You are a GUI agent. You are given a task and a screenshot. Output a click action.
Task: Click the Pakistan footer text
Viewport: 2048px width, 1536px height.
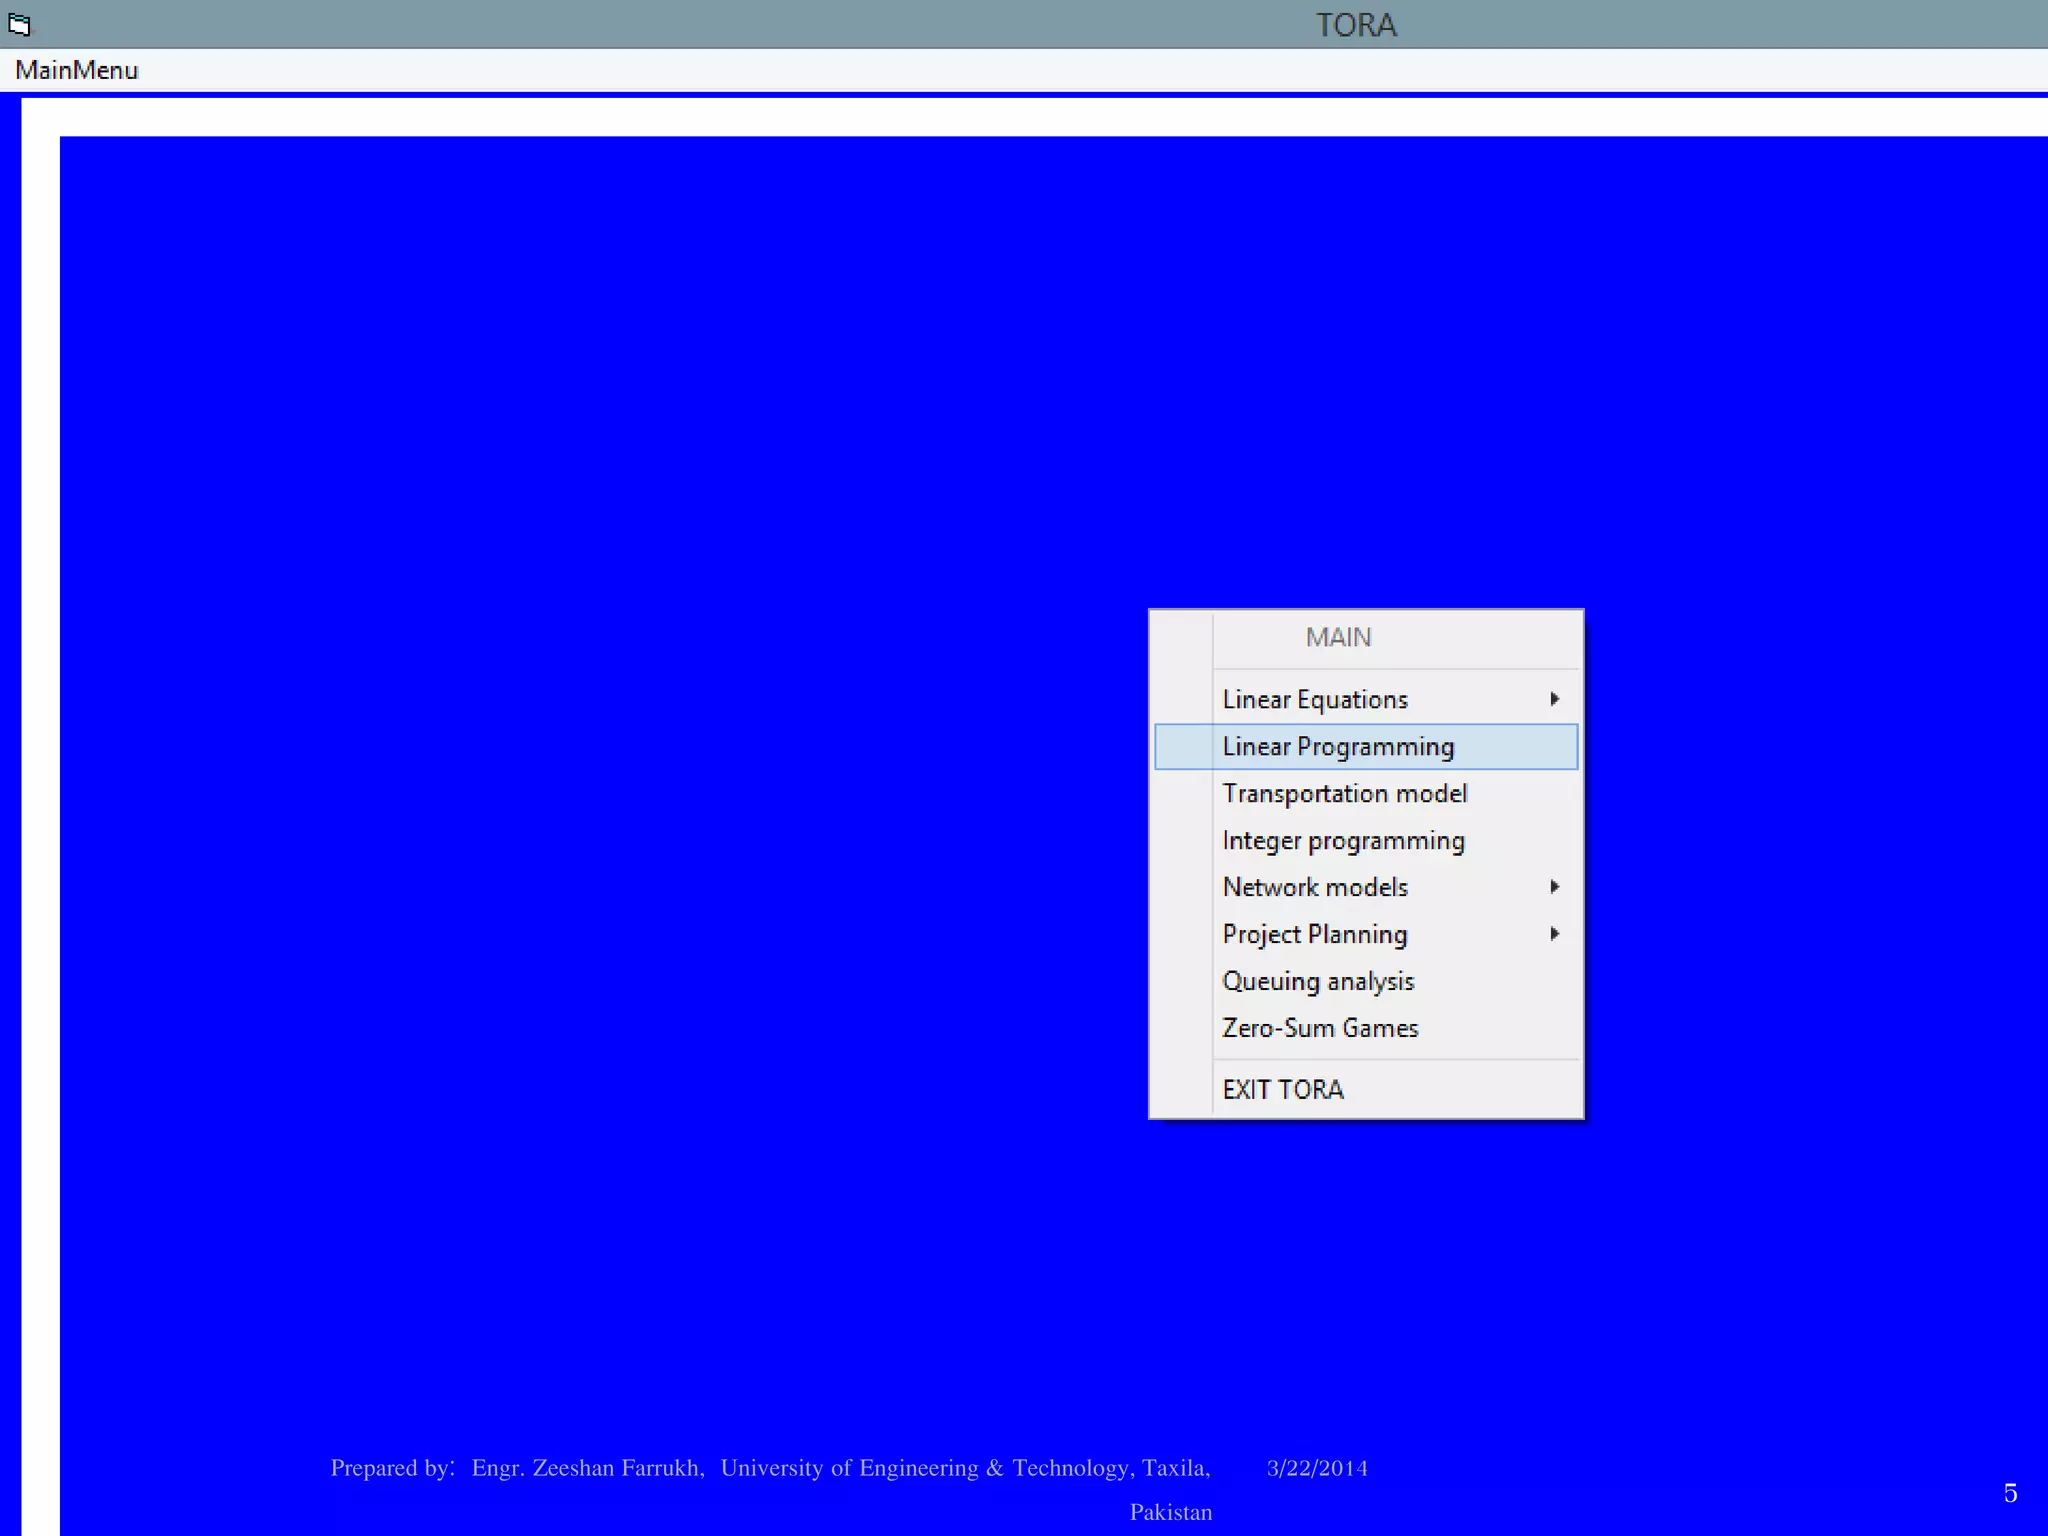coord(1170,1512)
